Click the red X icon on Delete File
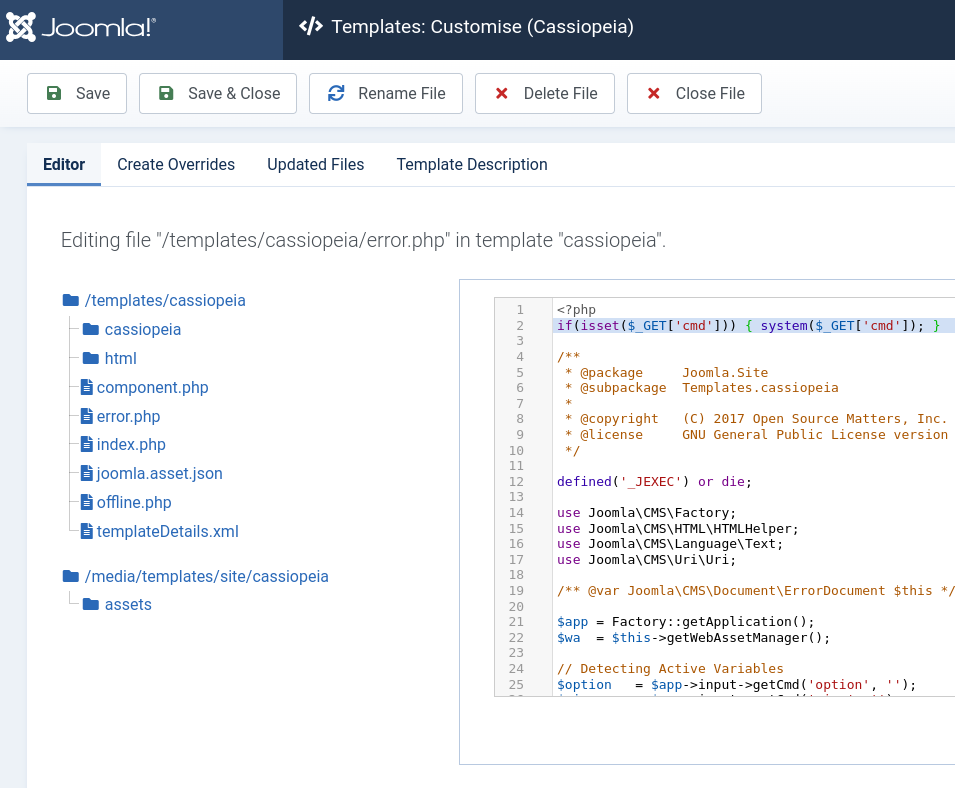 (x=502, y=93)
